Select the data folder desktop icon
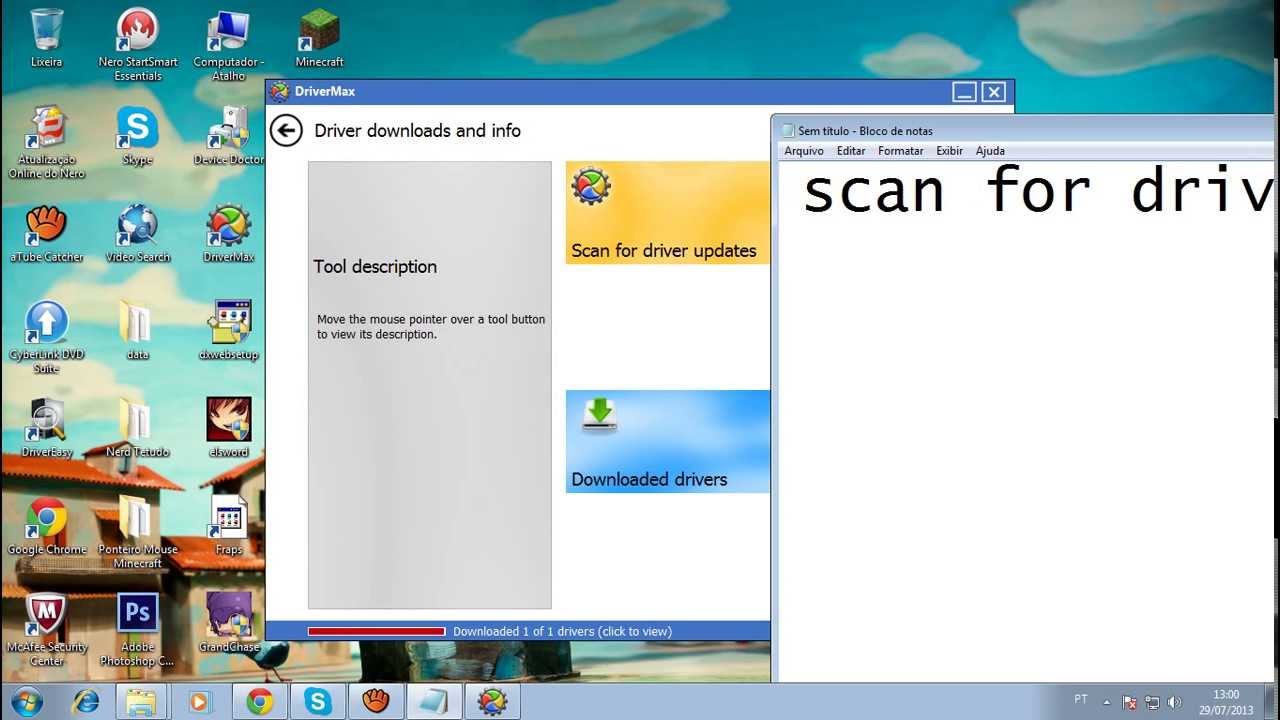This screenshot has height=720, width=1280. [x=138, y=331]
